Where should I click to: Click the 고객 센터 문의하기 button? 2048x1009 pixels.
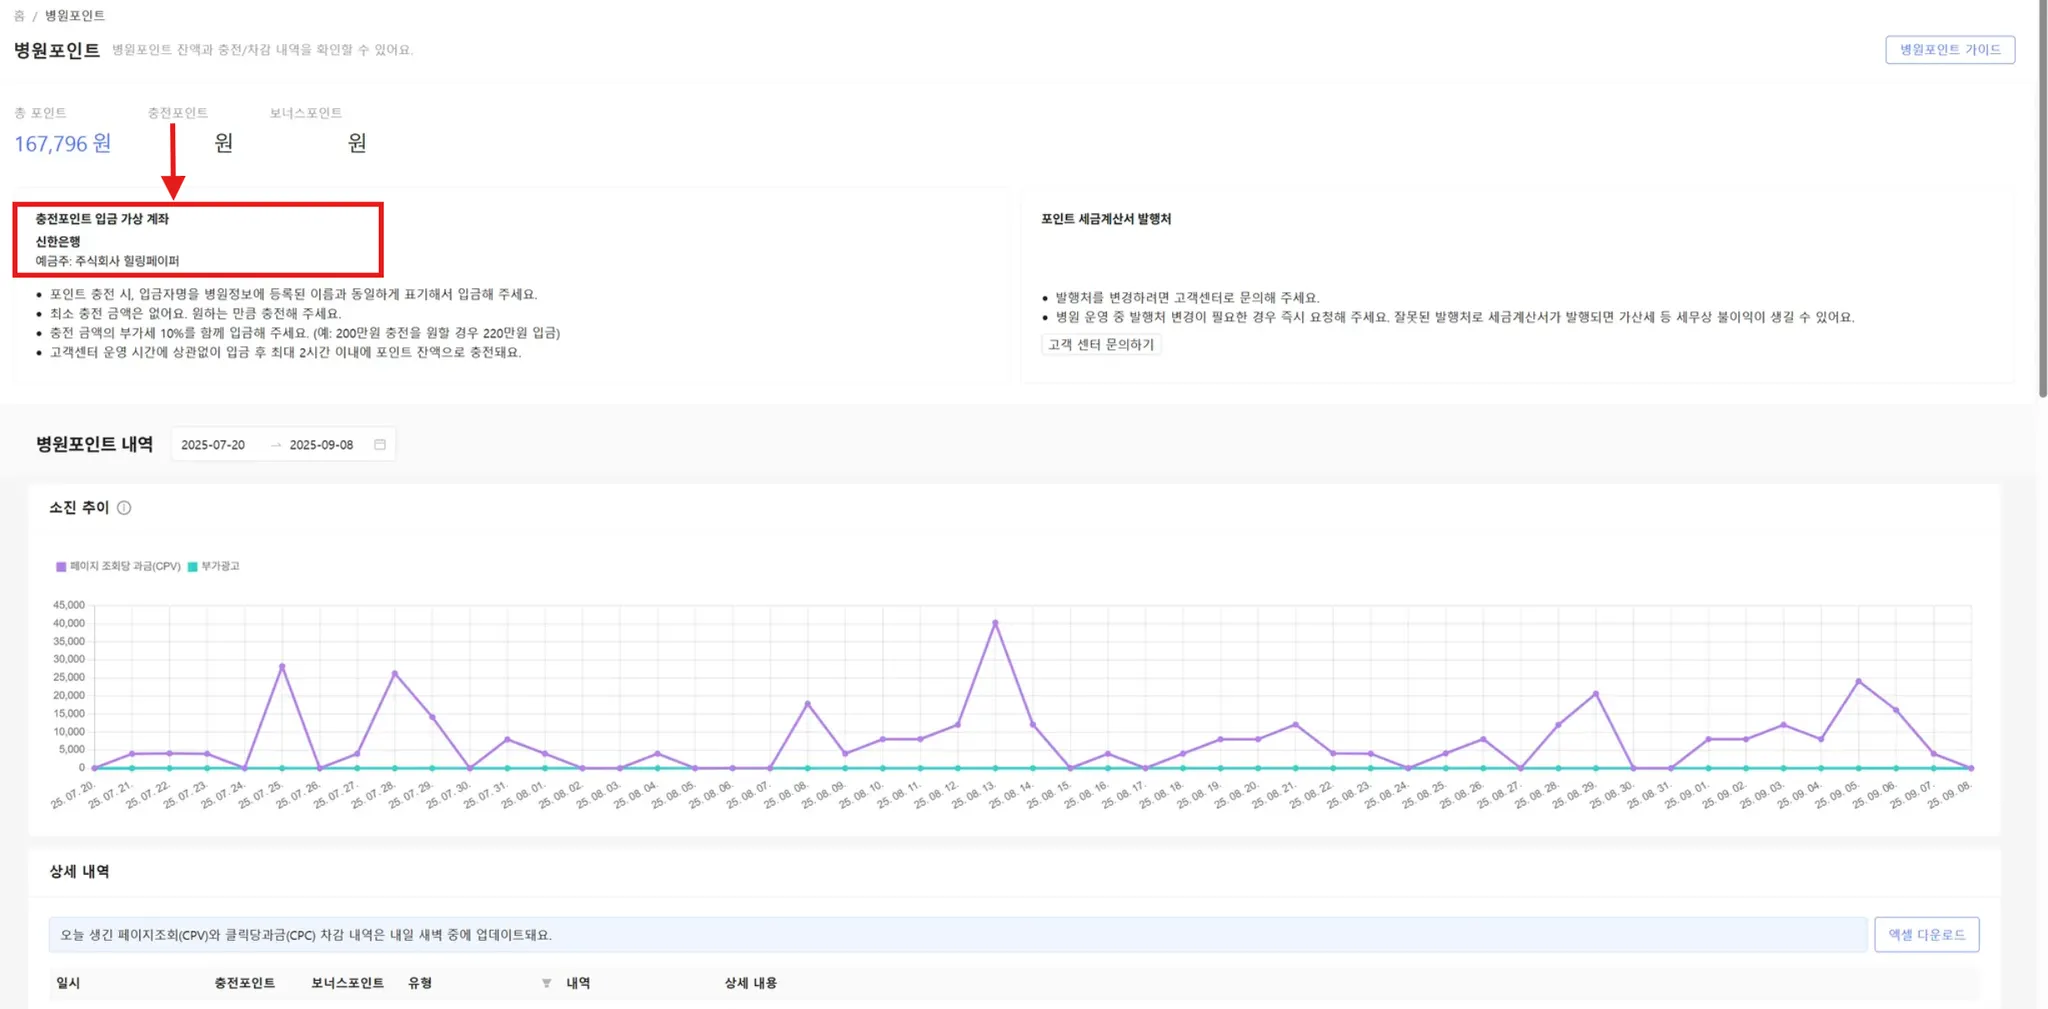pos(1101,345)
